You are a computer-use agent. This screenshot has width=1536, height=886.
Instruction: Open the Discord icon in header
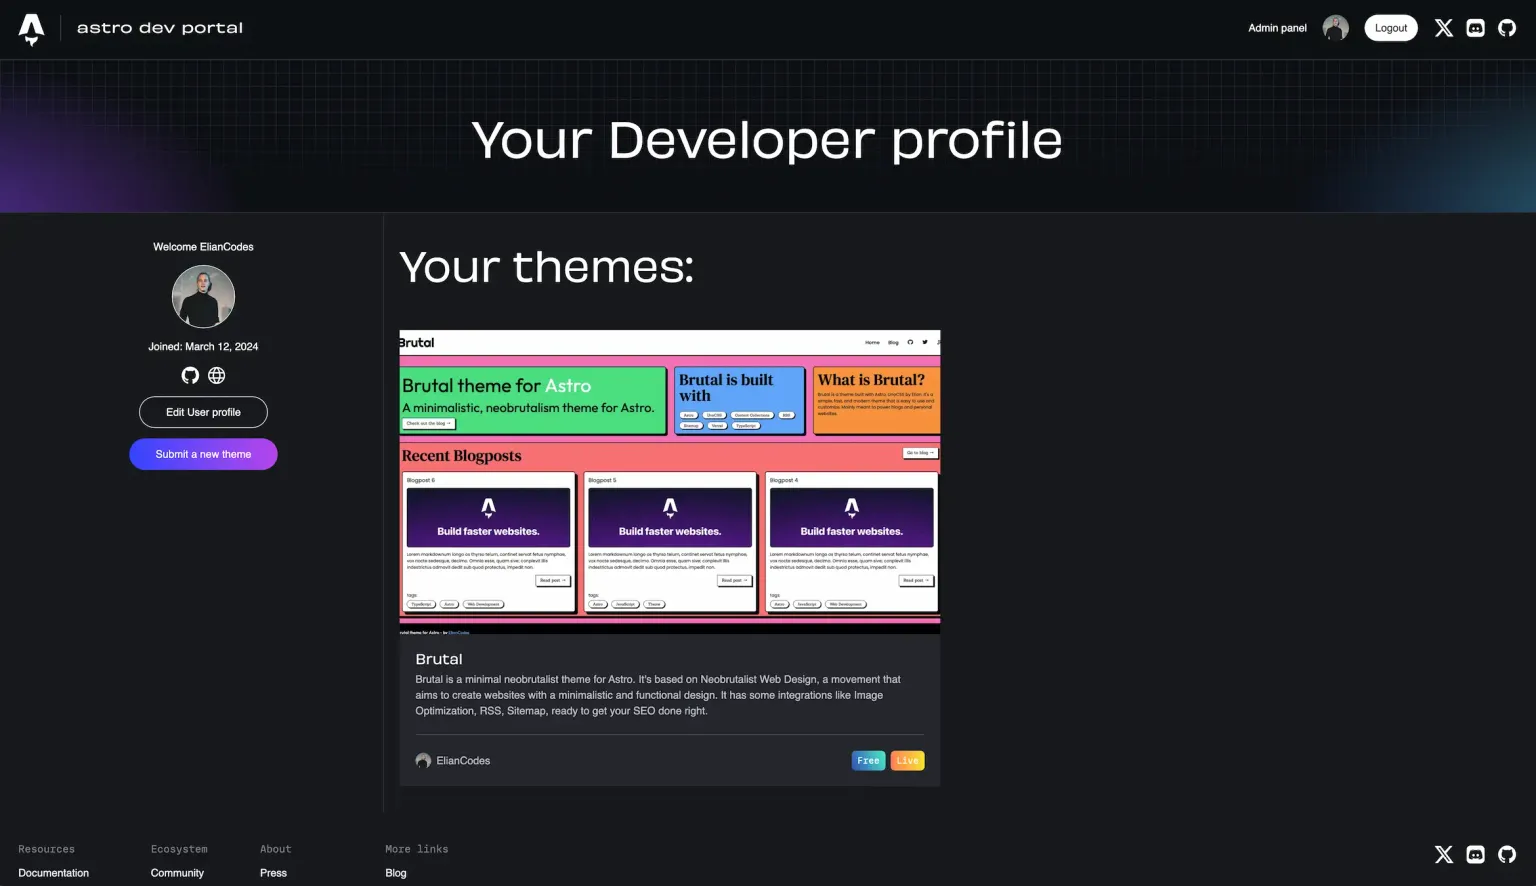(x=1475, y=28)
